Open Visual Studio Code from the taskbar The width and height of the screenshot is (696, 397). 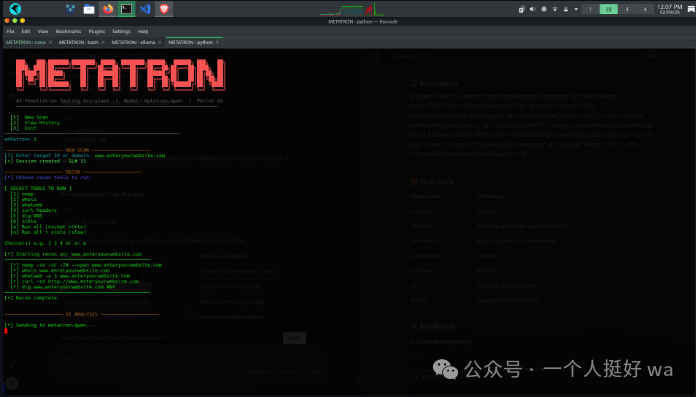pos(145,9)
